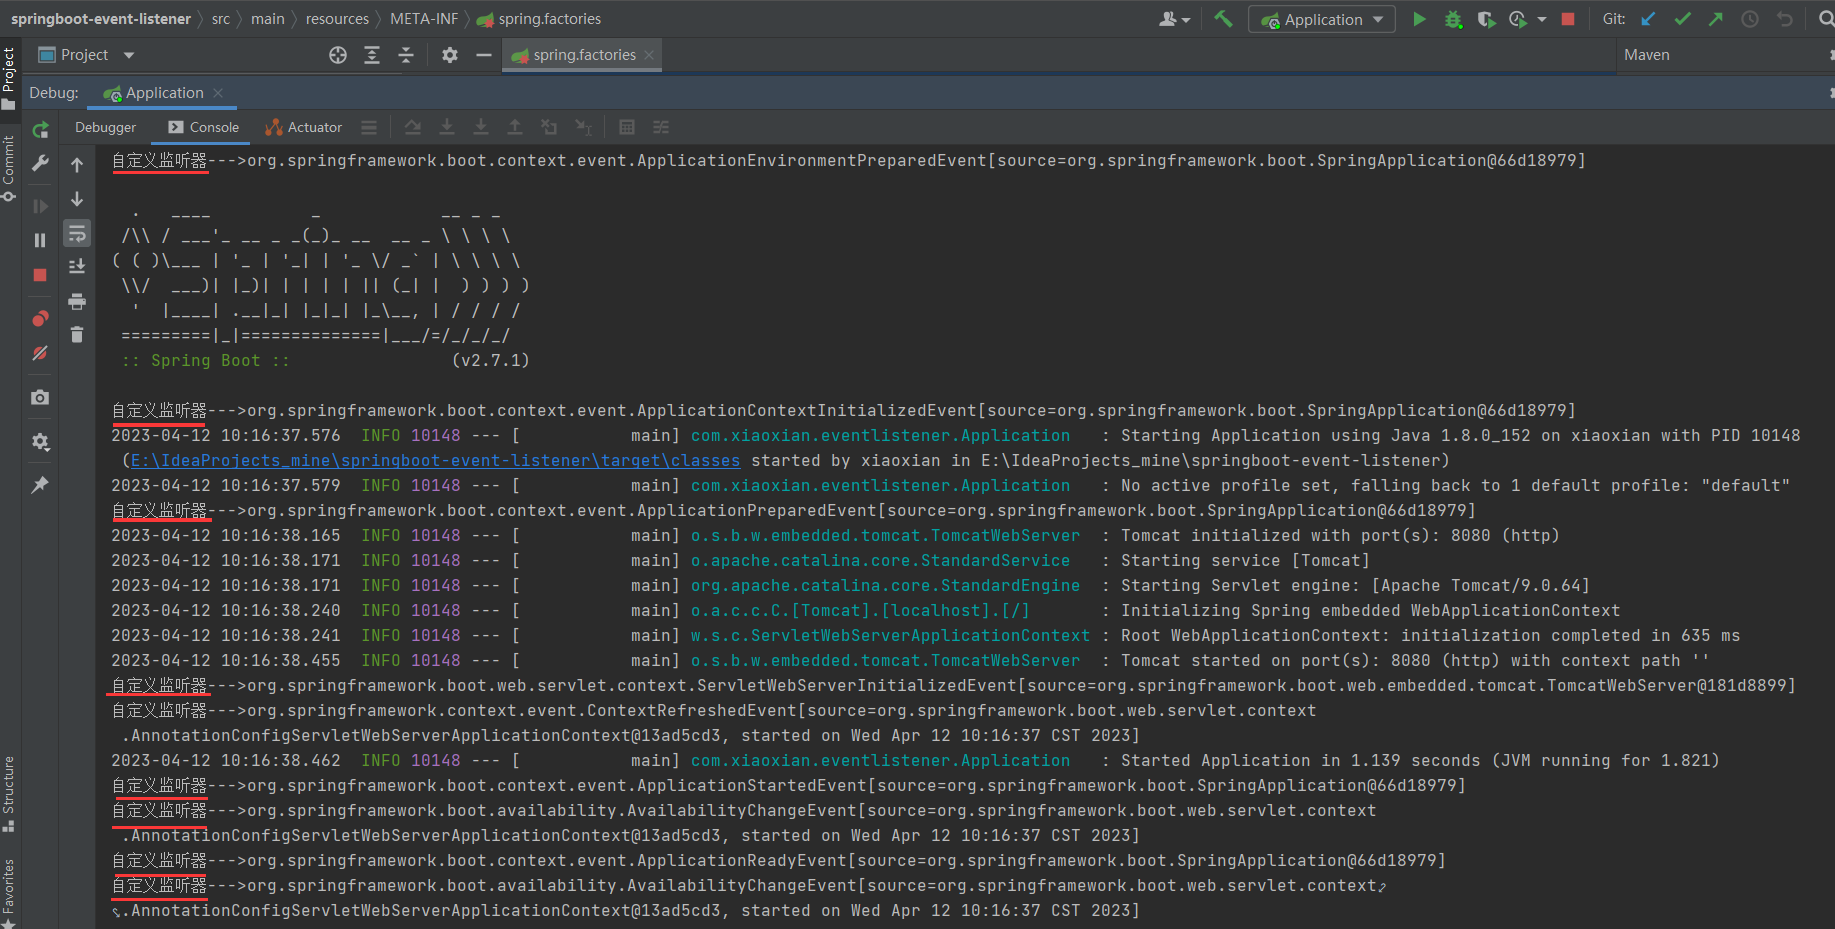Open the Commit tool window on the left stripe
1835x929 pixels.
point(9,168)
